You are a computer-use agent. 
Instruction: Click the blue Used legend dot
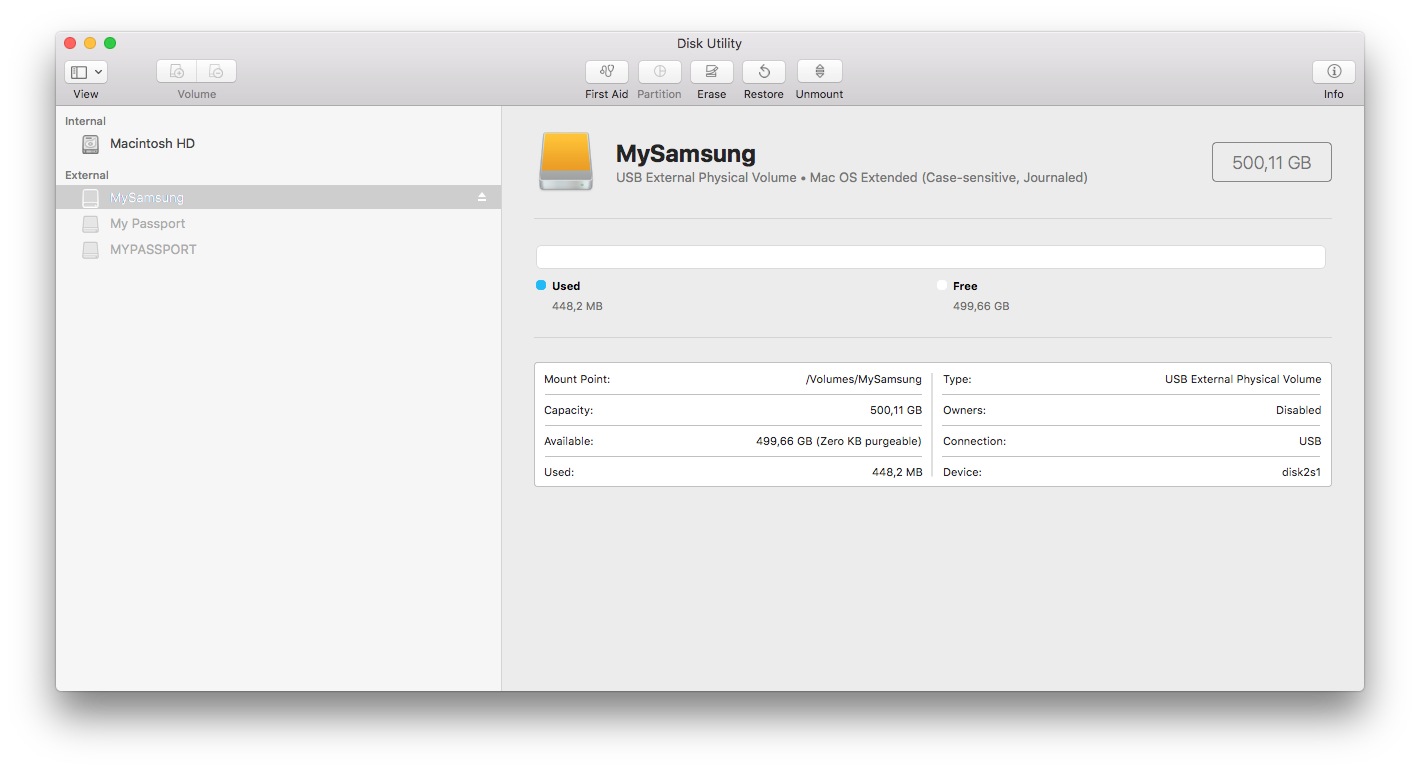(x=541, y=285)
